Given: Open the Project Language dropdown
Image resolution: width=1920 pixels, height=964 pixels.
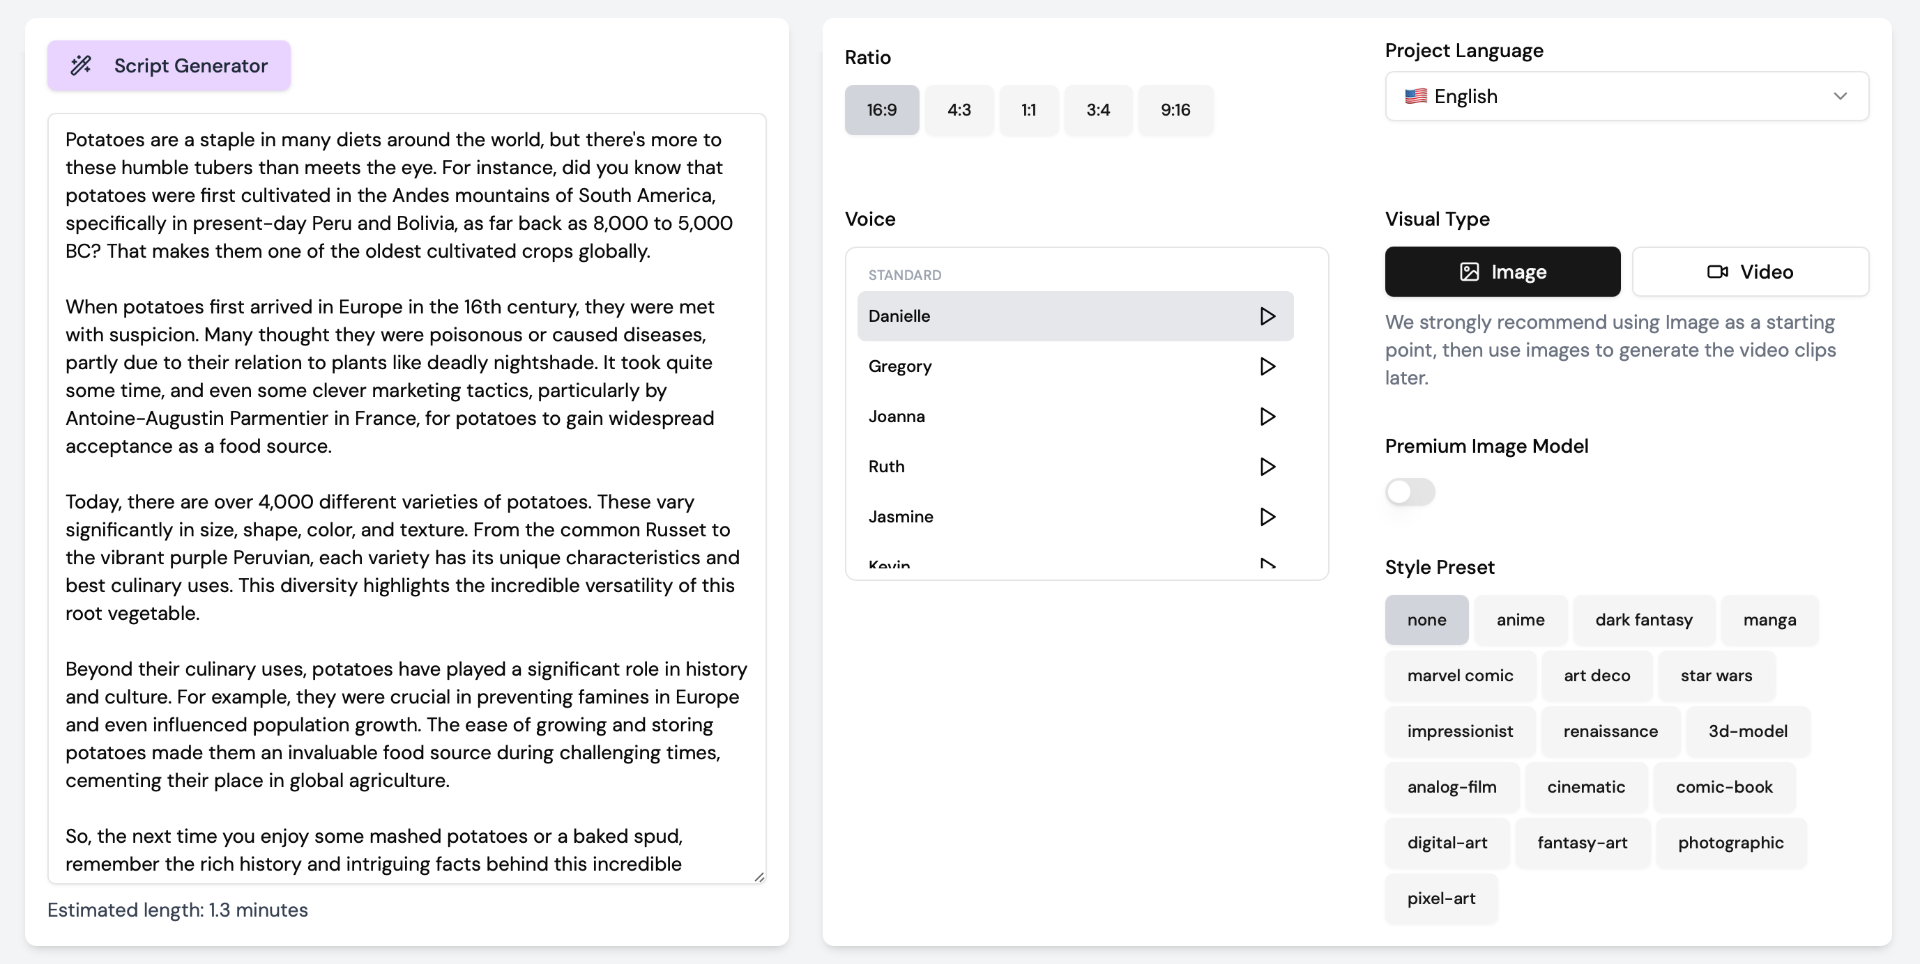Looking at the screenshot, I should [1626, 96].
